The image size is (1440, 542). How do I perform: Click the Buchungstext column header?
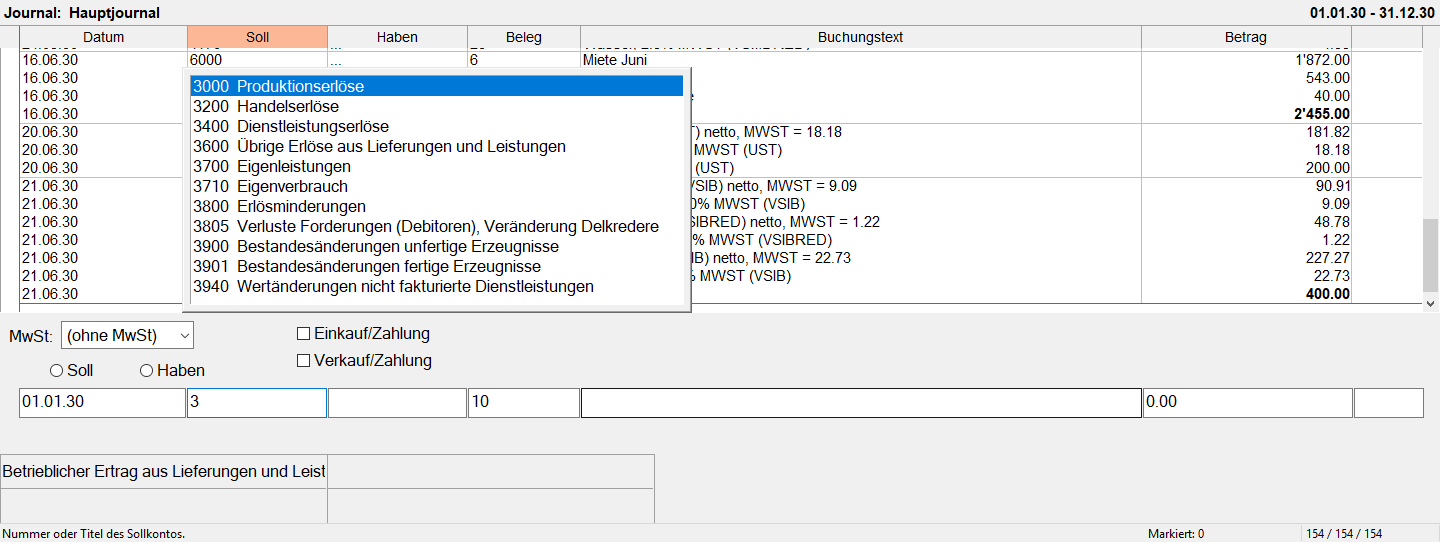pyautogui.click(x=861, y=37)
